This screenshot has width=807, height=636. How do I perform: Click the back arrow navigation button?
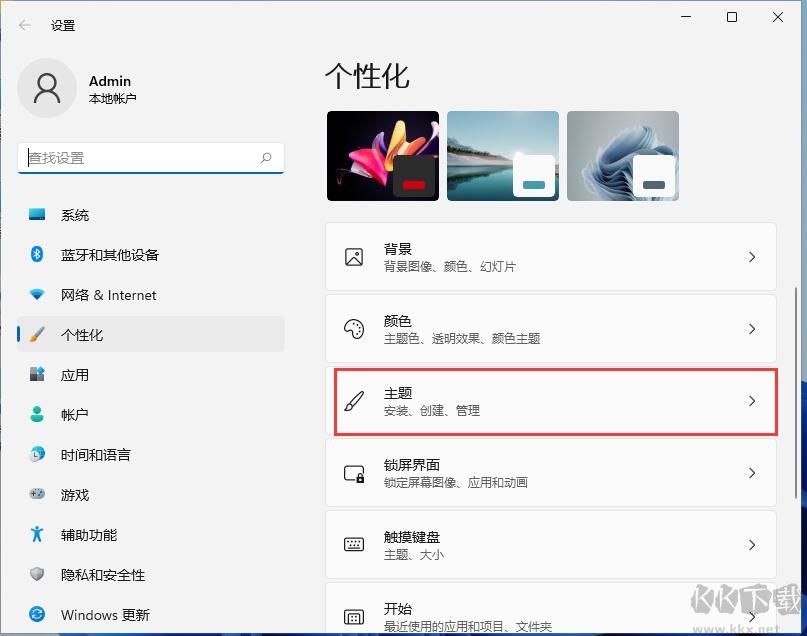24,25
